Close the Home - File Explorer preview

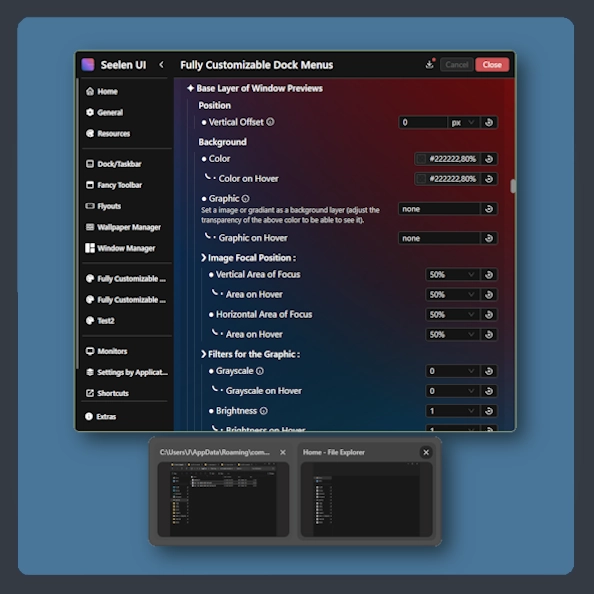coord(426,452)
